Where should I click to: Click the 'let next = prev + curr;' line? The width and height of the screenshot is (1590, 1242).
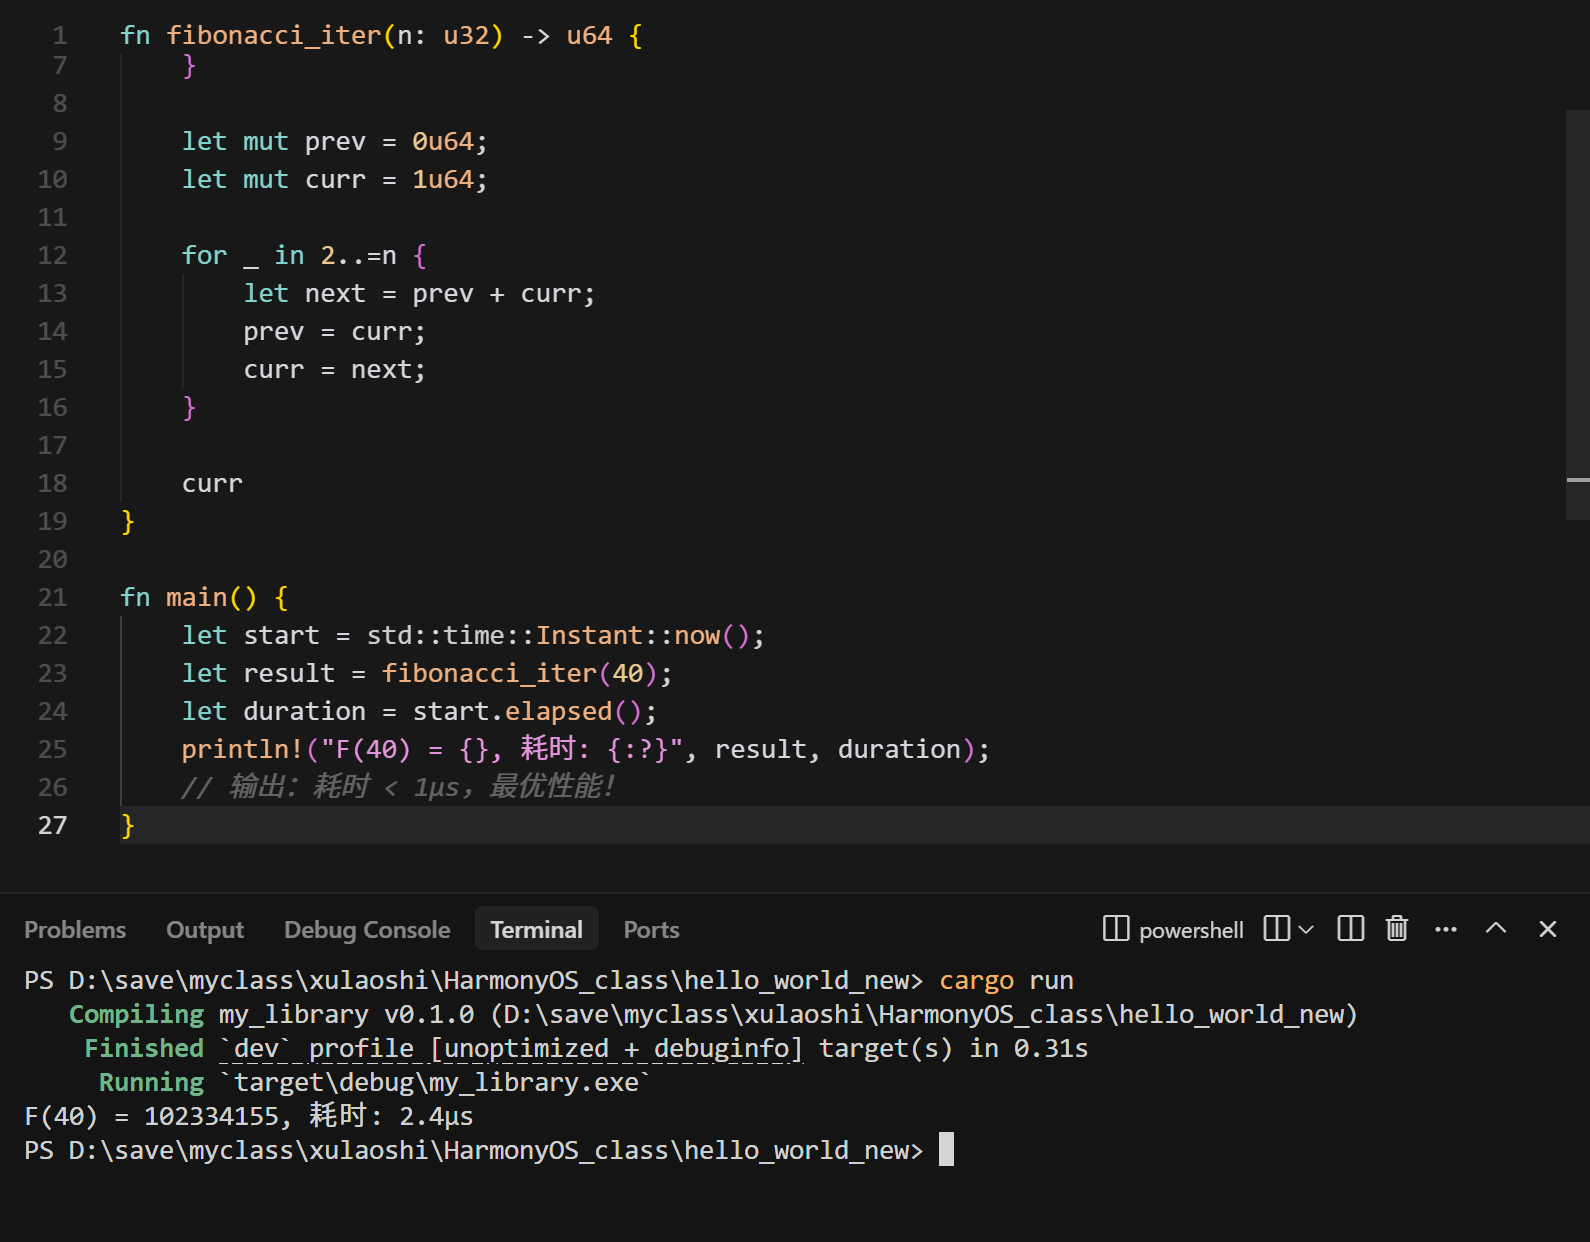(419, 294)
